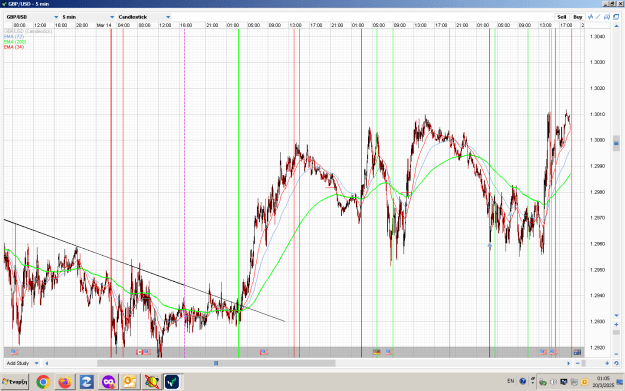Click the Canada flag news event marker
The height and width of the screenshot is (391, 625).
[140, 352]
